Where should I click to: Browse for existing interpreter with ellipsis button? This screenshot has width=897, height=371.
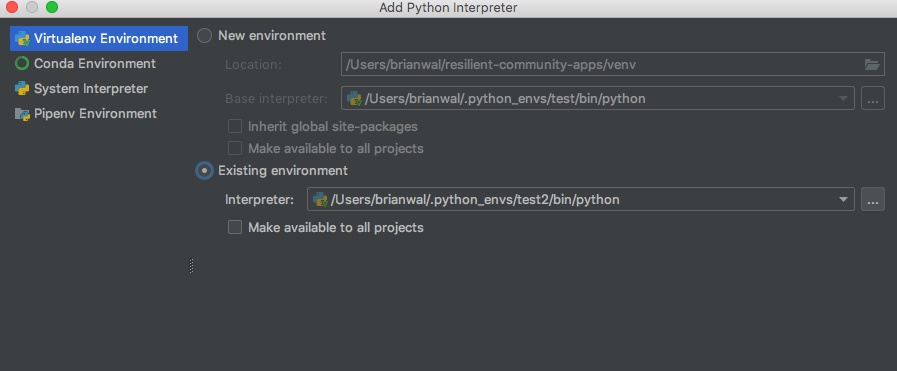(872, 200)
